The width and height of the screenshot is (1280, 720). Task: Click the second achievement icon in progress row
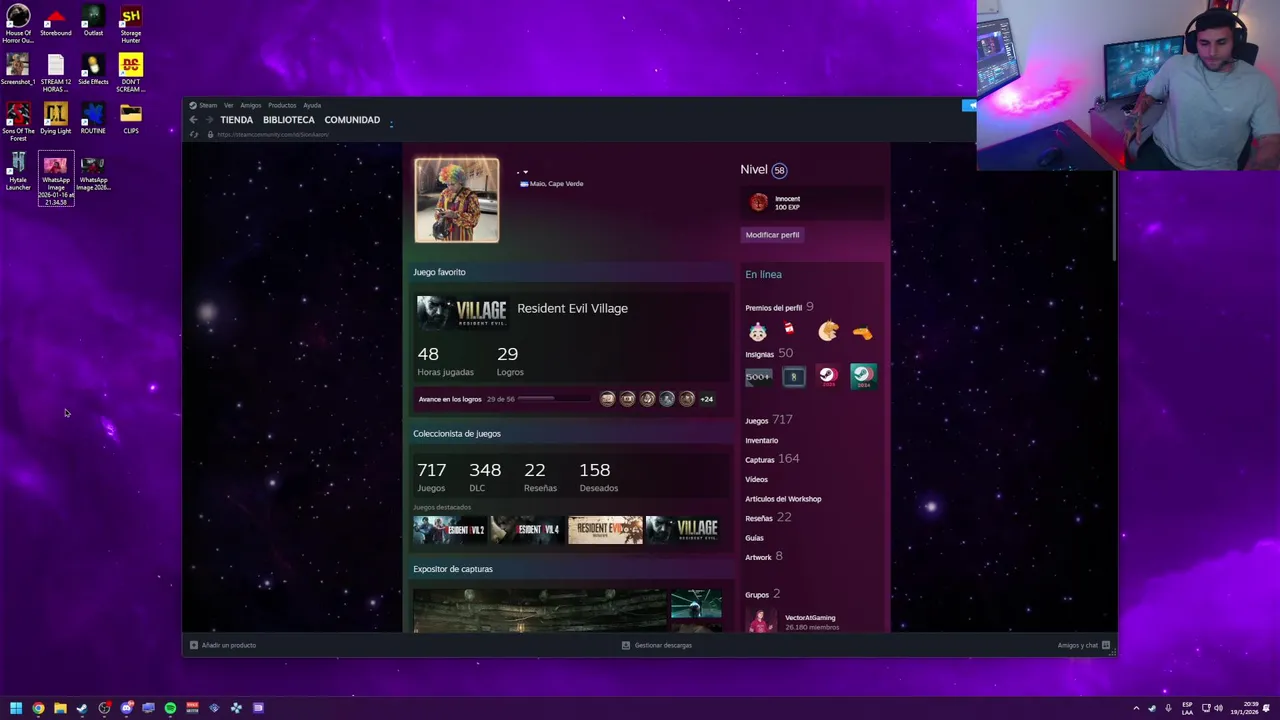point(627,399)
